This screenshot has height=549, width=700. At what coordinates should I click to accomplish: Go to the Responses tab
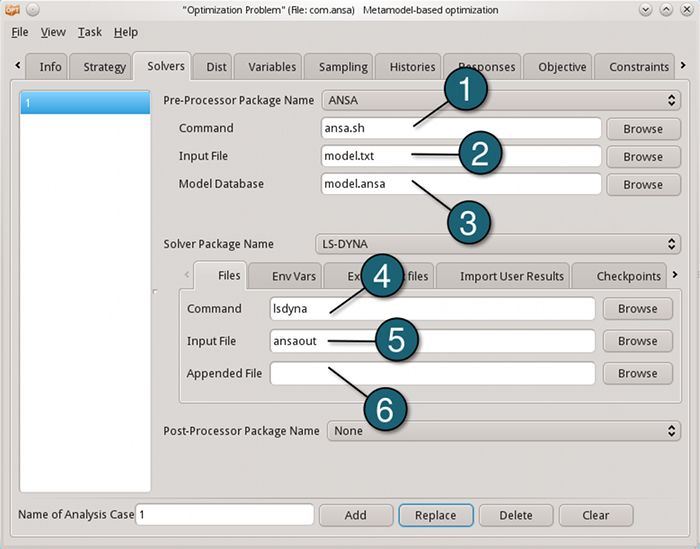pos(482,67)
